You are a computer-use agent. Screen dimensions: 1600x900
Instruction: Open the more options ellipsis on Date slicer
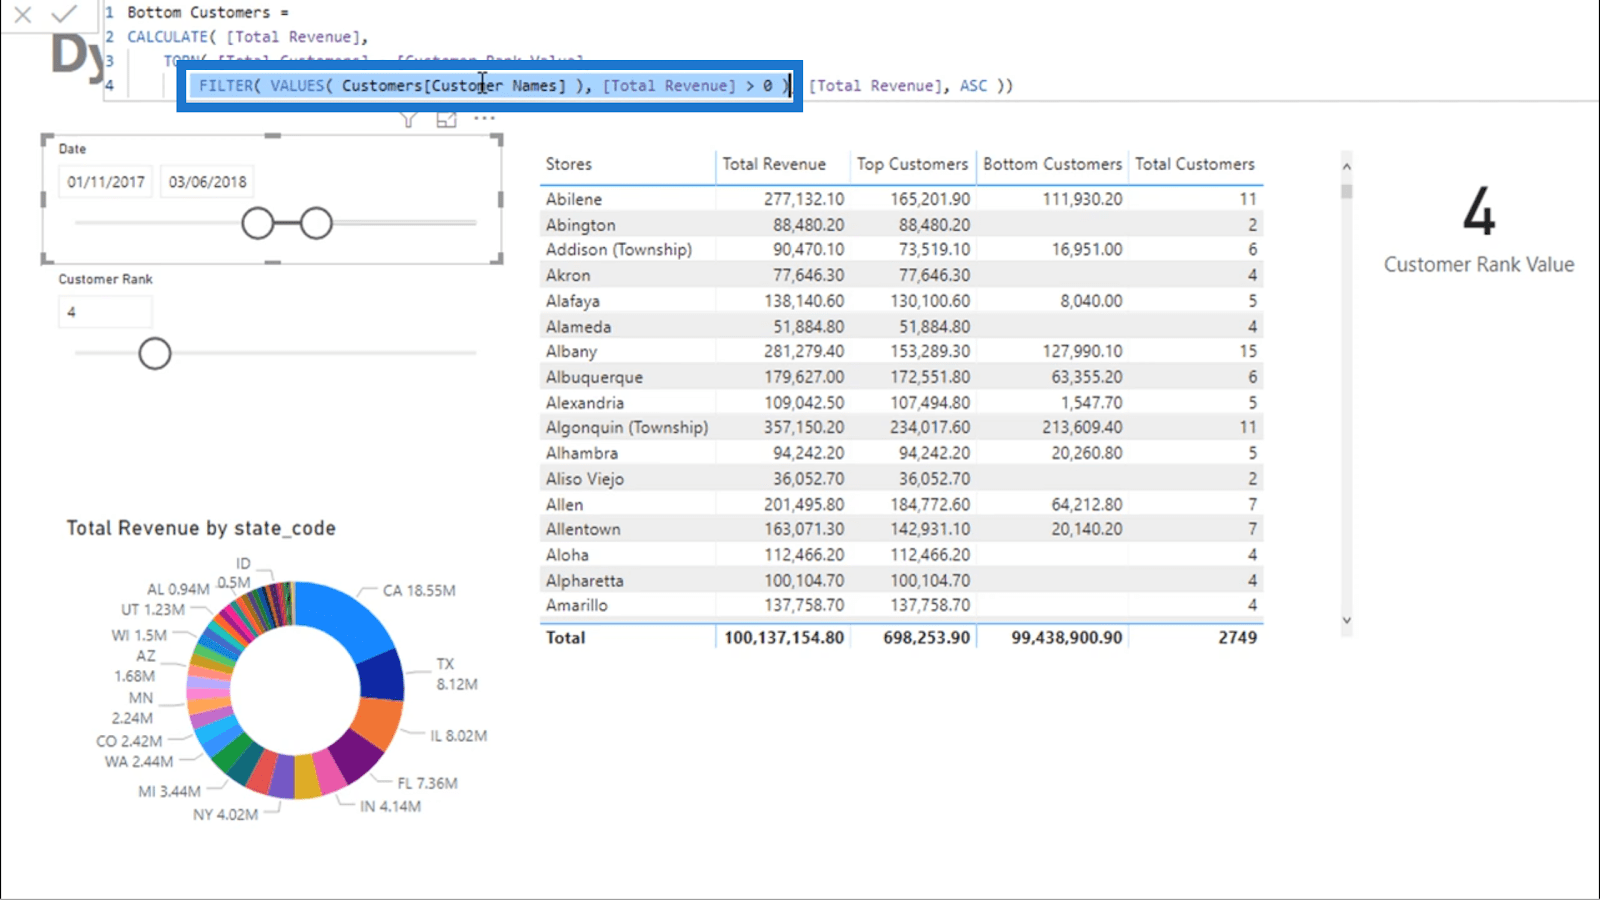(484, 118)
